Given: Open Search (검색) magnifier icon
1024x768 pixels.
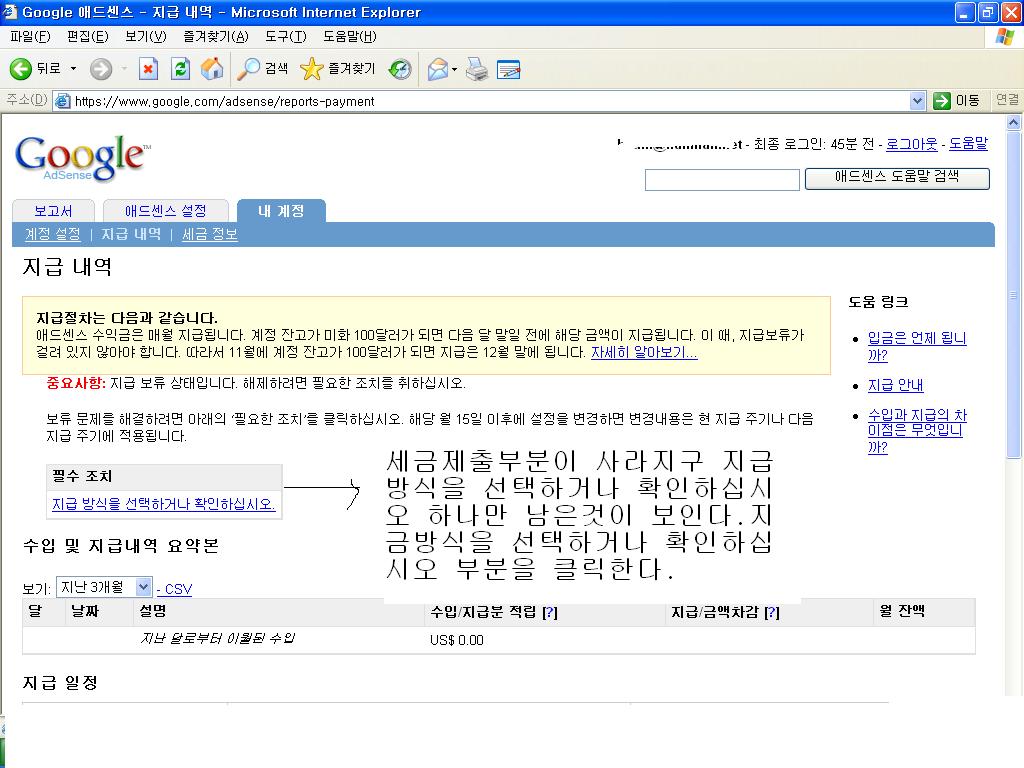Looking at the screenshot, I should 248,69.
